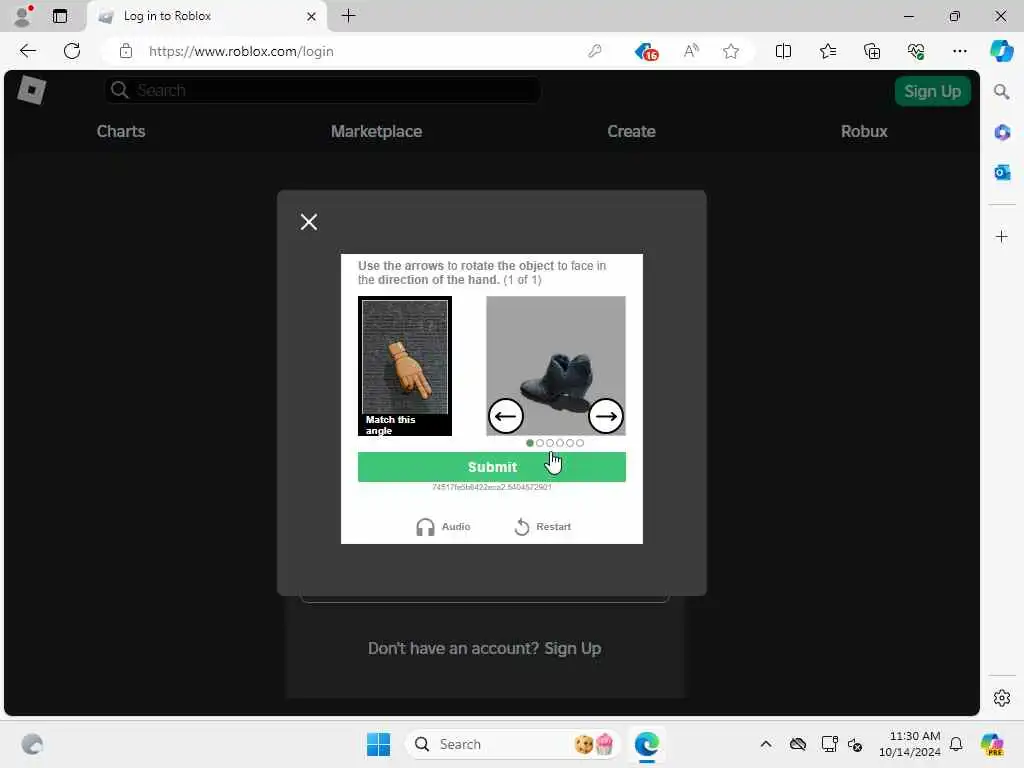Restart the captcha challenge

(x=543, y=526)
